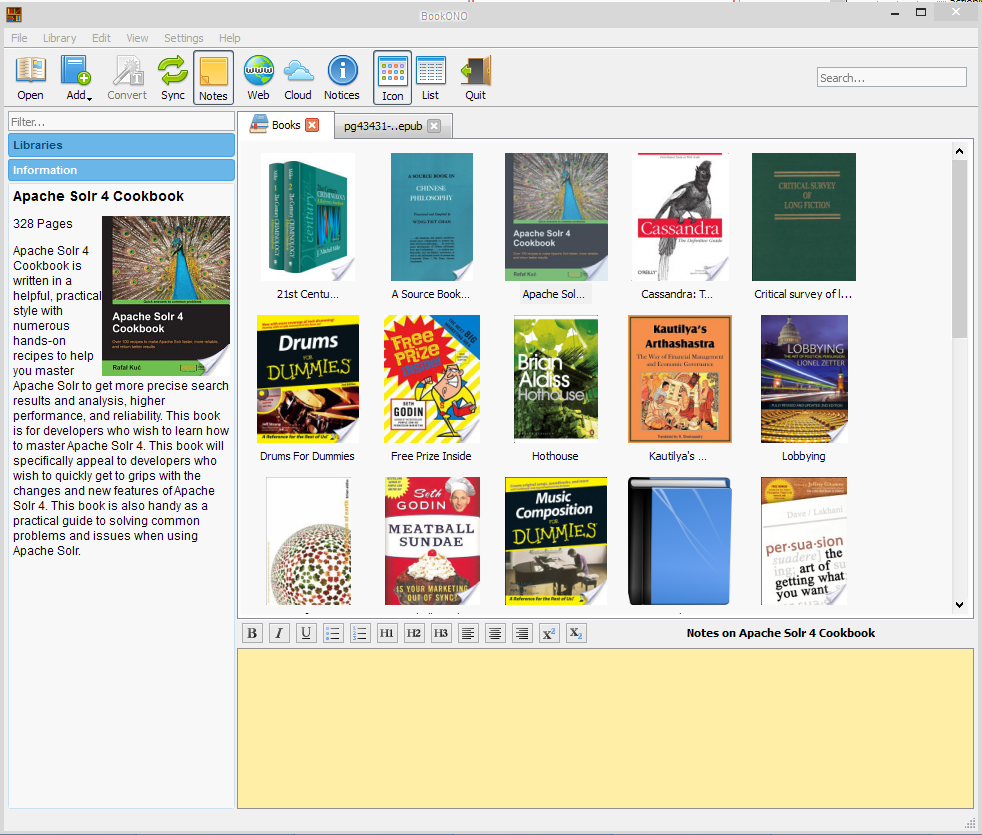Switch to Icon view mode
Image resolution: width=982 pixels, height=835 pixels.
point(392,78)
